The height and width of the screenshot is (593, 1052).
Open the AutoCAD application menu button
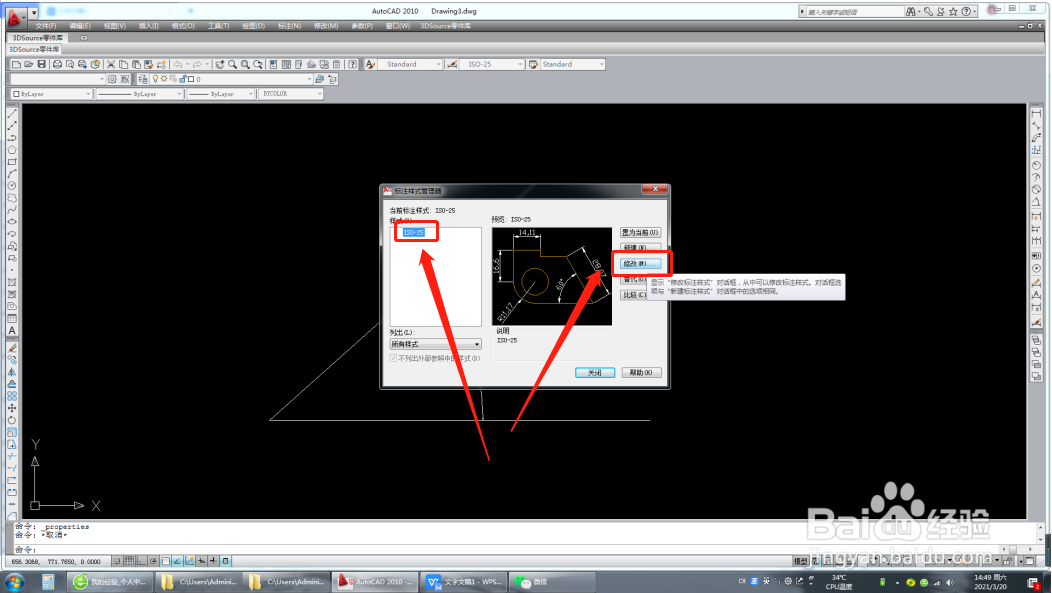coord(15,16)
